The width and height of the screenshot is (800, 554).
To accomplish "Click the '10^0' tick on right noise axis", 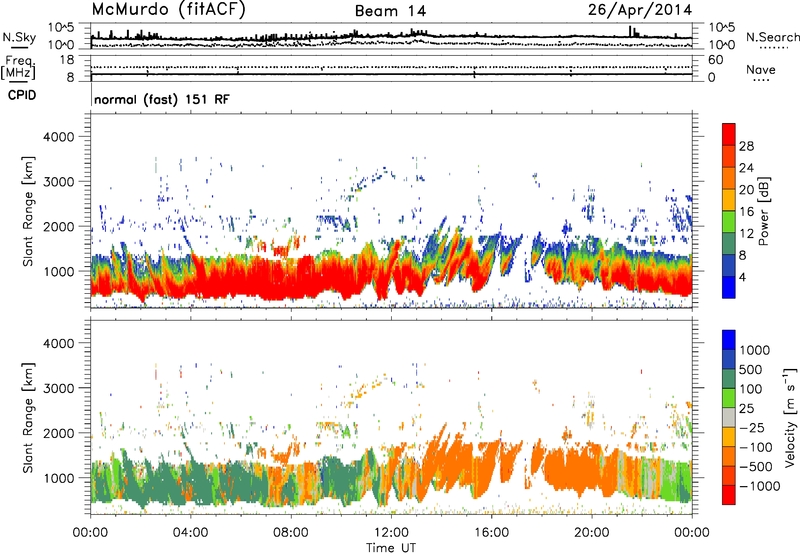I will 722,45.
